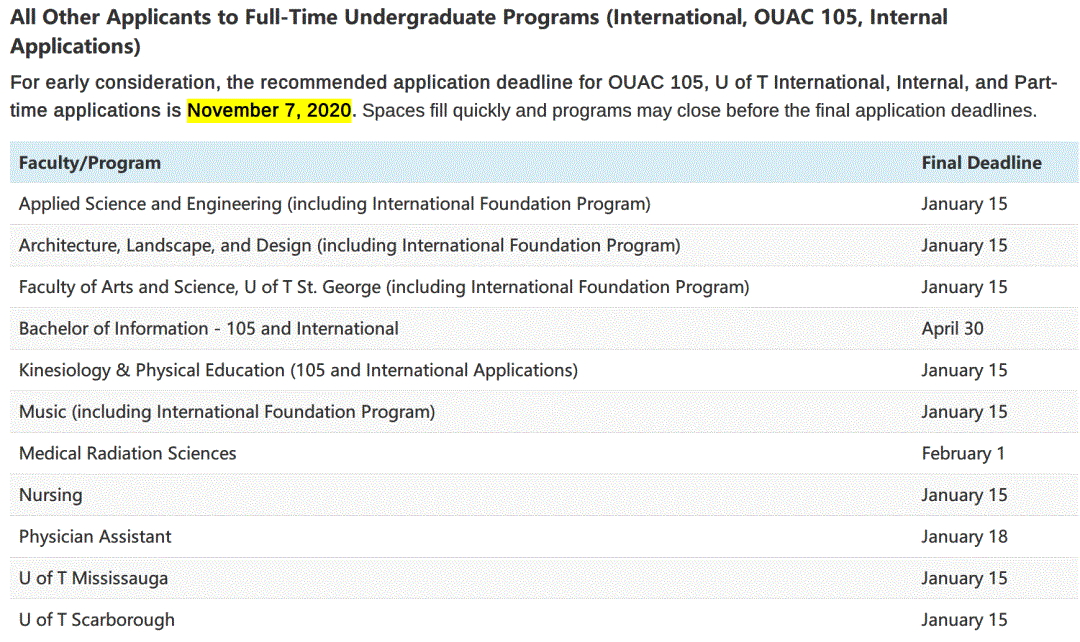This screenshot has width=1080, height=642.
Task: Click the Final Deadline column header
Action: click(982, 163)
